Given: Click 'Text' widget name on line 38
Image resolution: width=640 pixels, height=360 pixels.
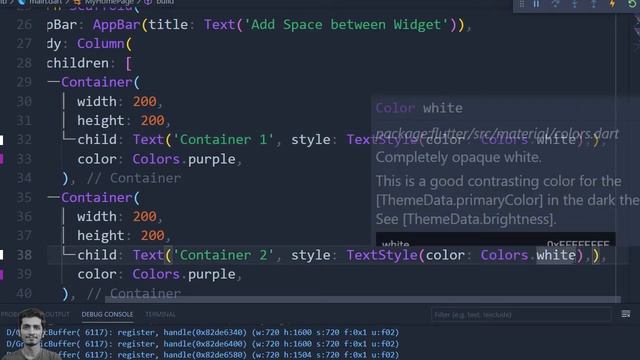Looking at the screenshot, I should [x=148, y=255].
